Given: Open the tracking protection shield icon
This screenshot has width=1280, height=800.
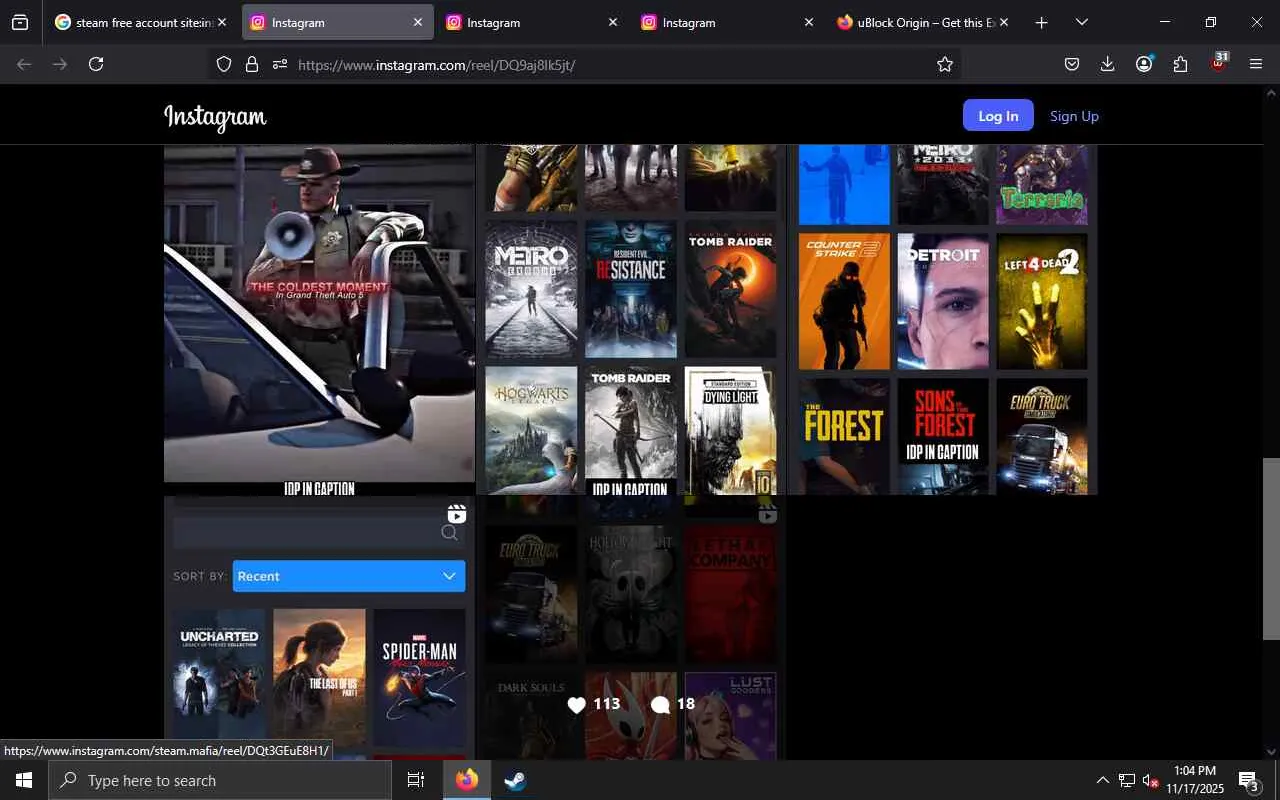Looking at the screenshot, I should click(x=224, y=64).
